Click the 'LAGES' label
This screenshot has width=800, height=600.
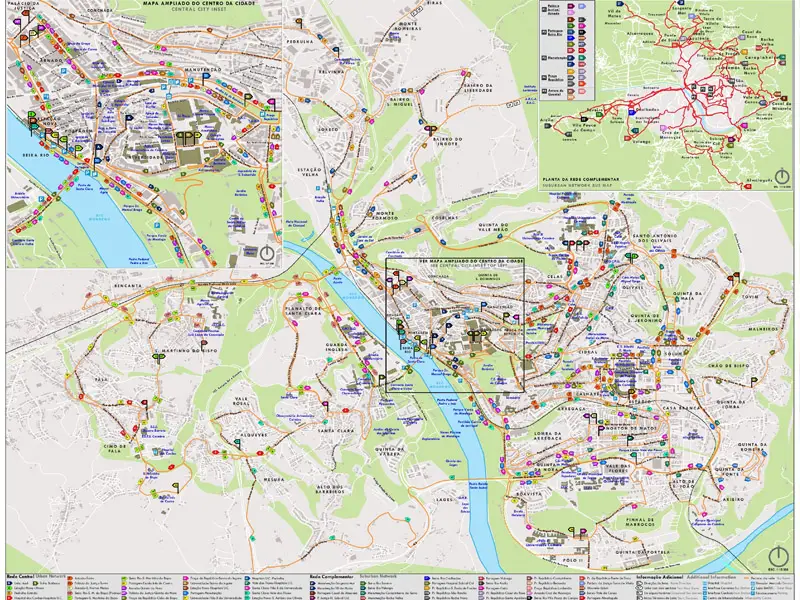click(x=445, y=499)
